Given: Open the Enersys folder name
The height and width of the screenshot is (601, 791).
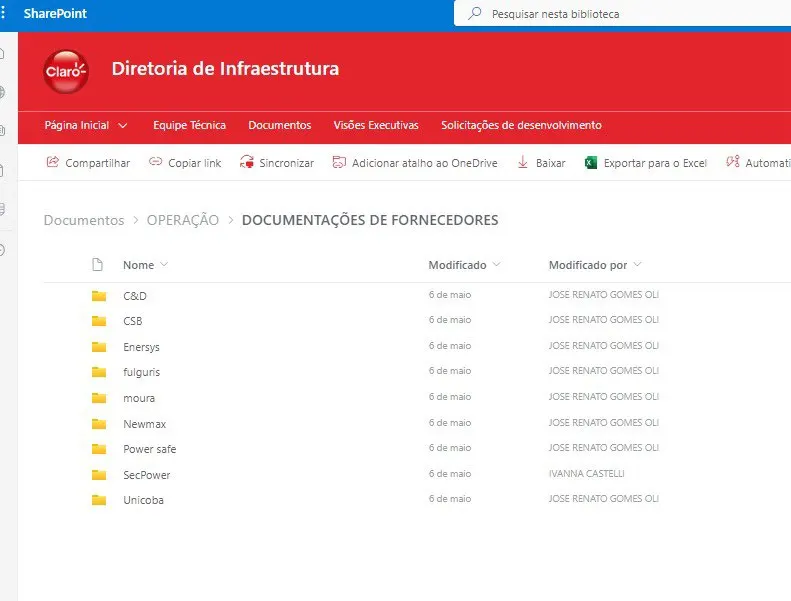Looking at the screenshot, I should click(141, 347).
